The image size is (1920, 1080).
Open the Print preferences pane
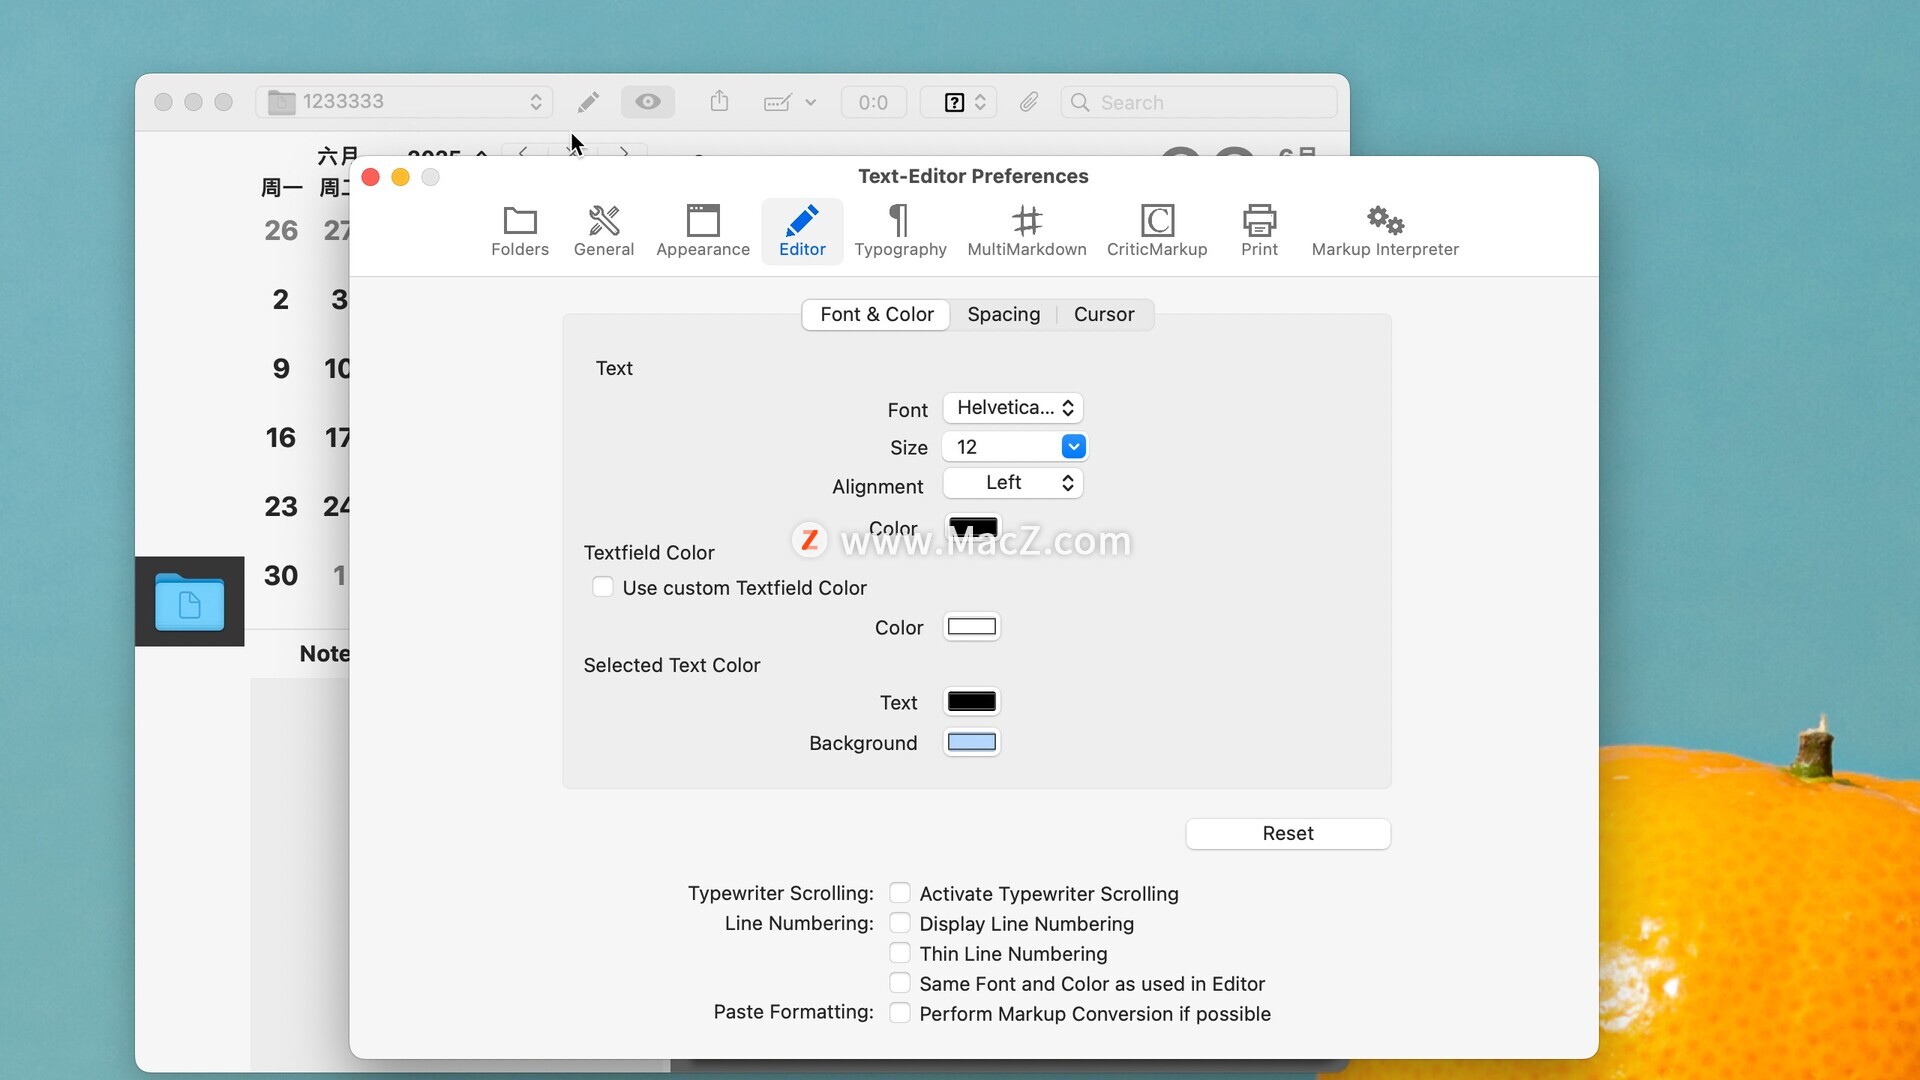point(1259,231)
